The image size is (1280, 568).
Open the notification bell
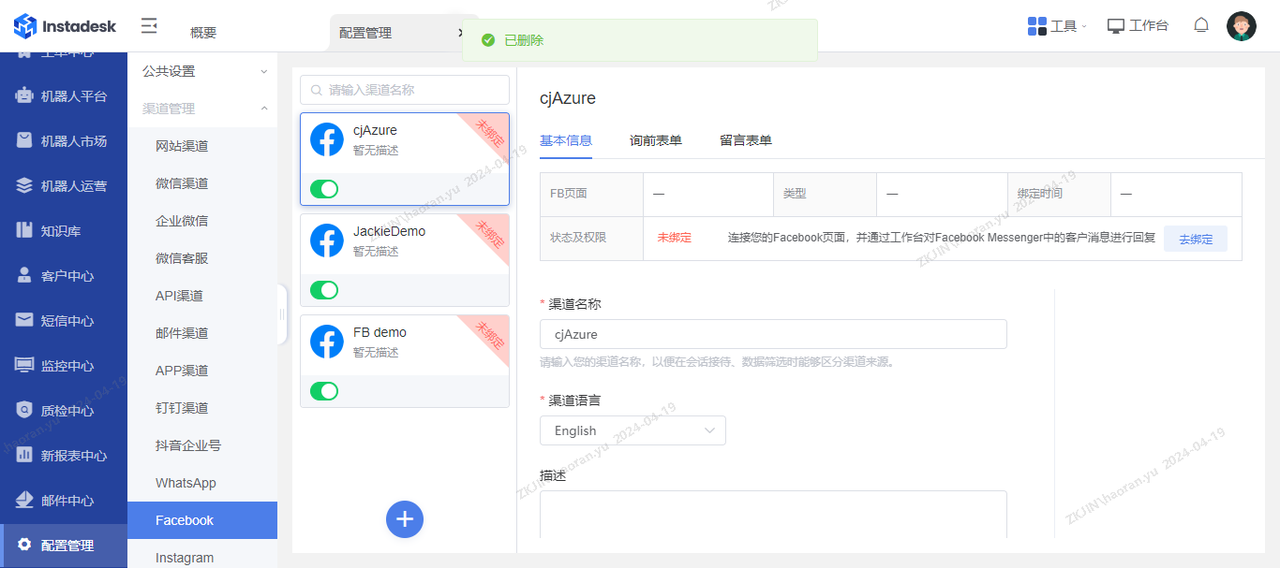1201,26
